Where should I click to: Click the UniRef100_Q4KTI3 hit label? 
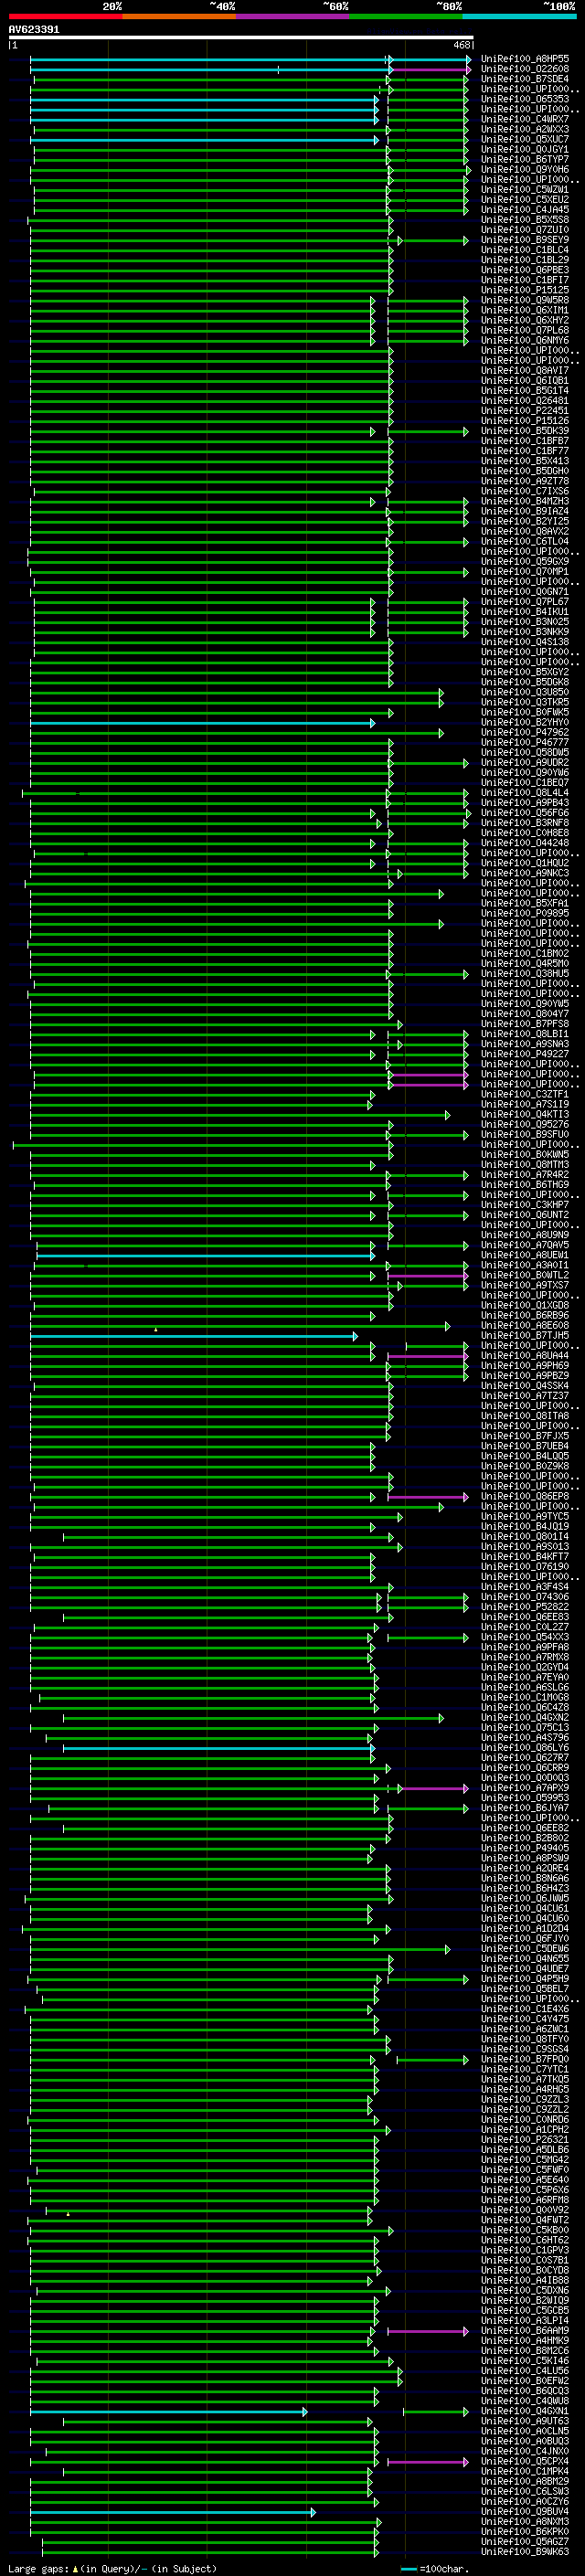coord(525,1114)
